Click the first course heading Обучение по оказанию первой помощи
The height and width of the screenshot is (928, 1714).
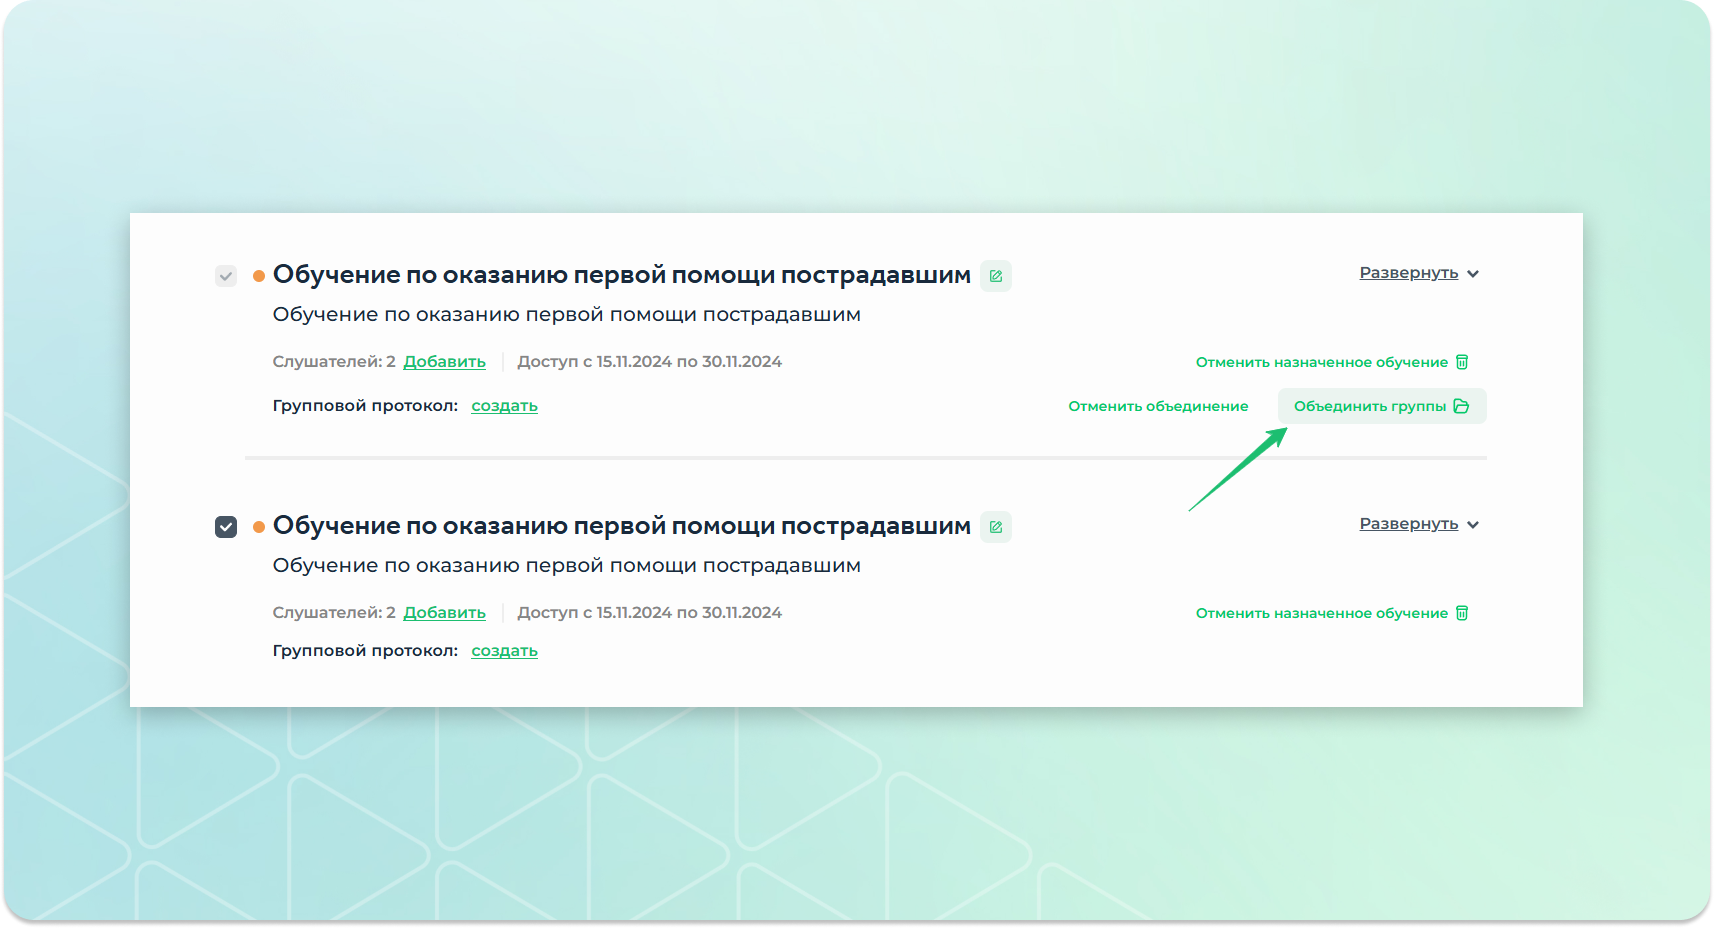pyautogui.click(x=621, y=275)
